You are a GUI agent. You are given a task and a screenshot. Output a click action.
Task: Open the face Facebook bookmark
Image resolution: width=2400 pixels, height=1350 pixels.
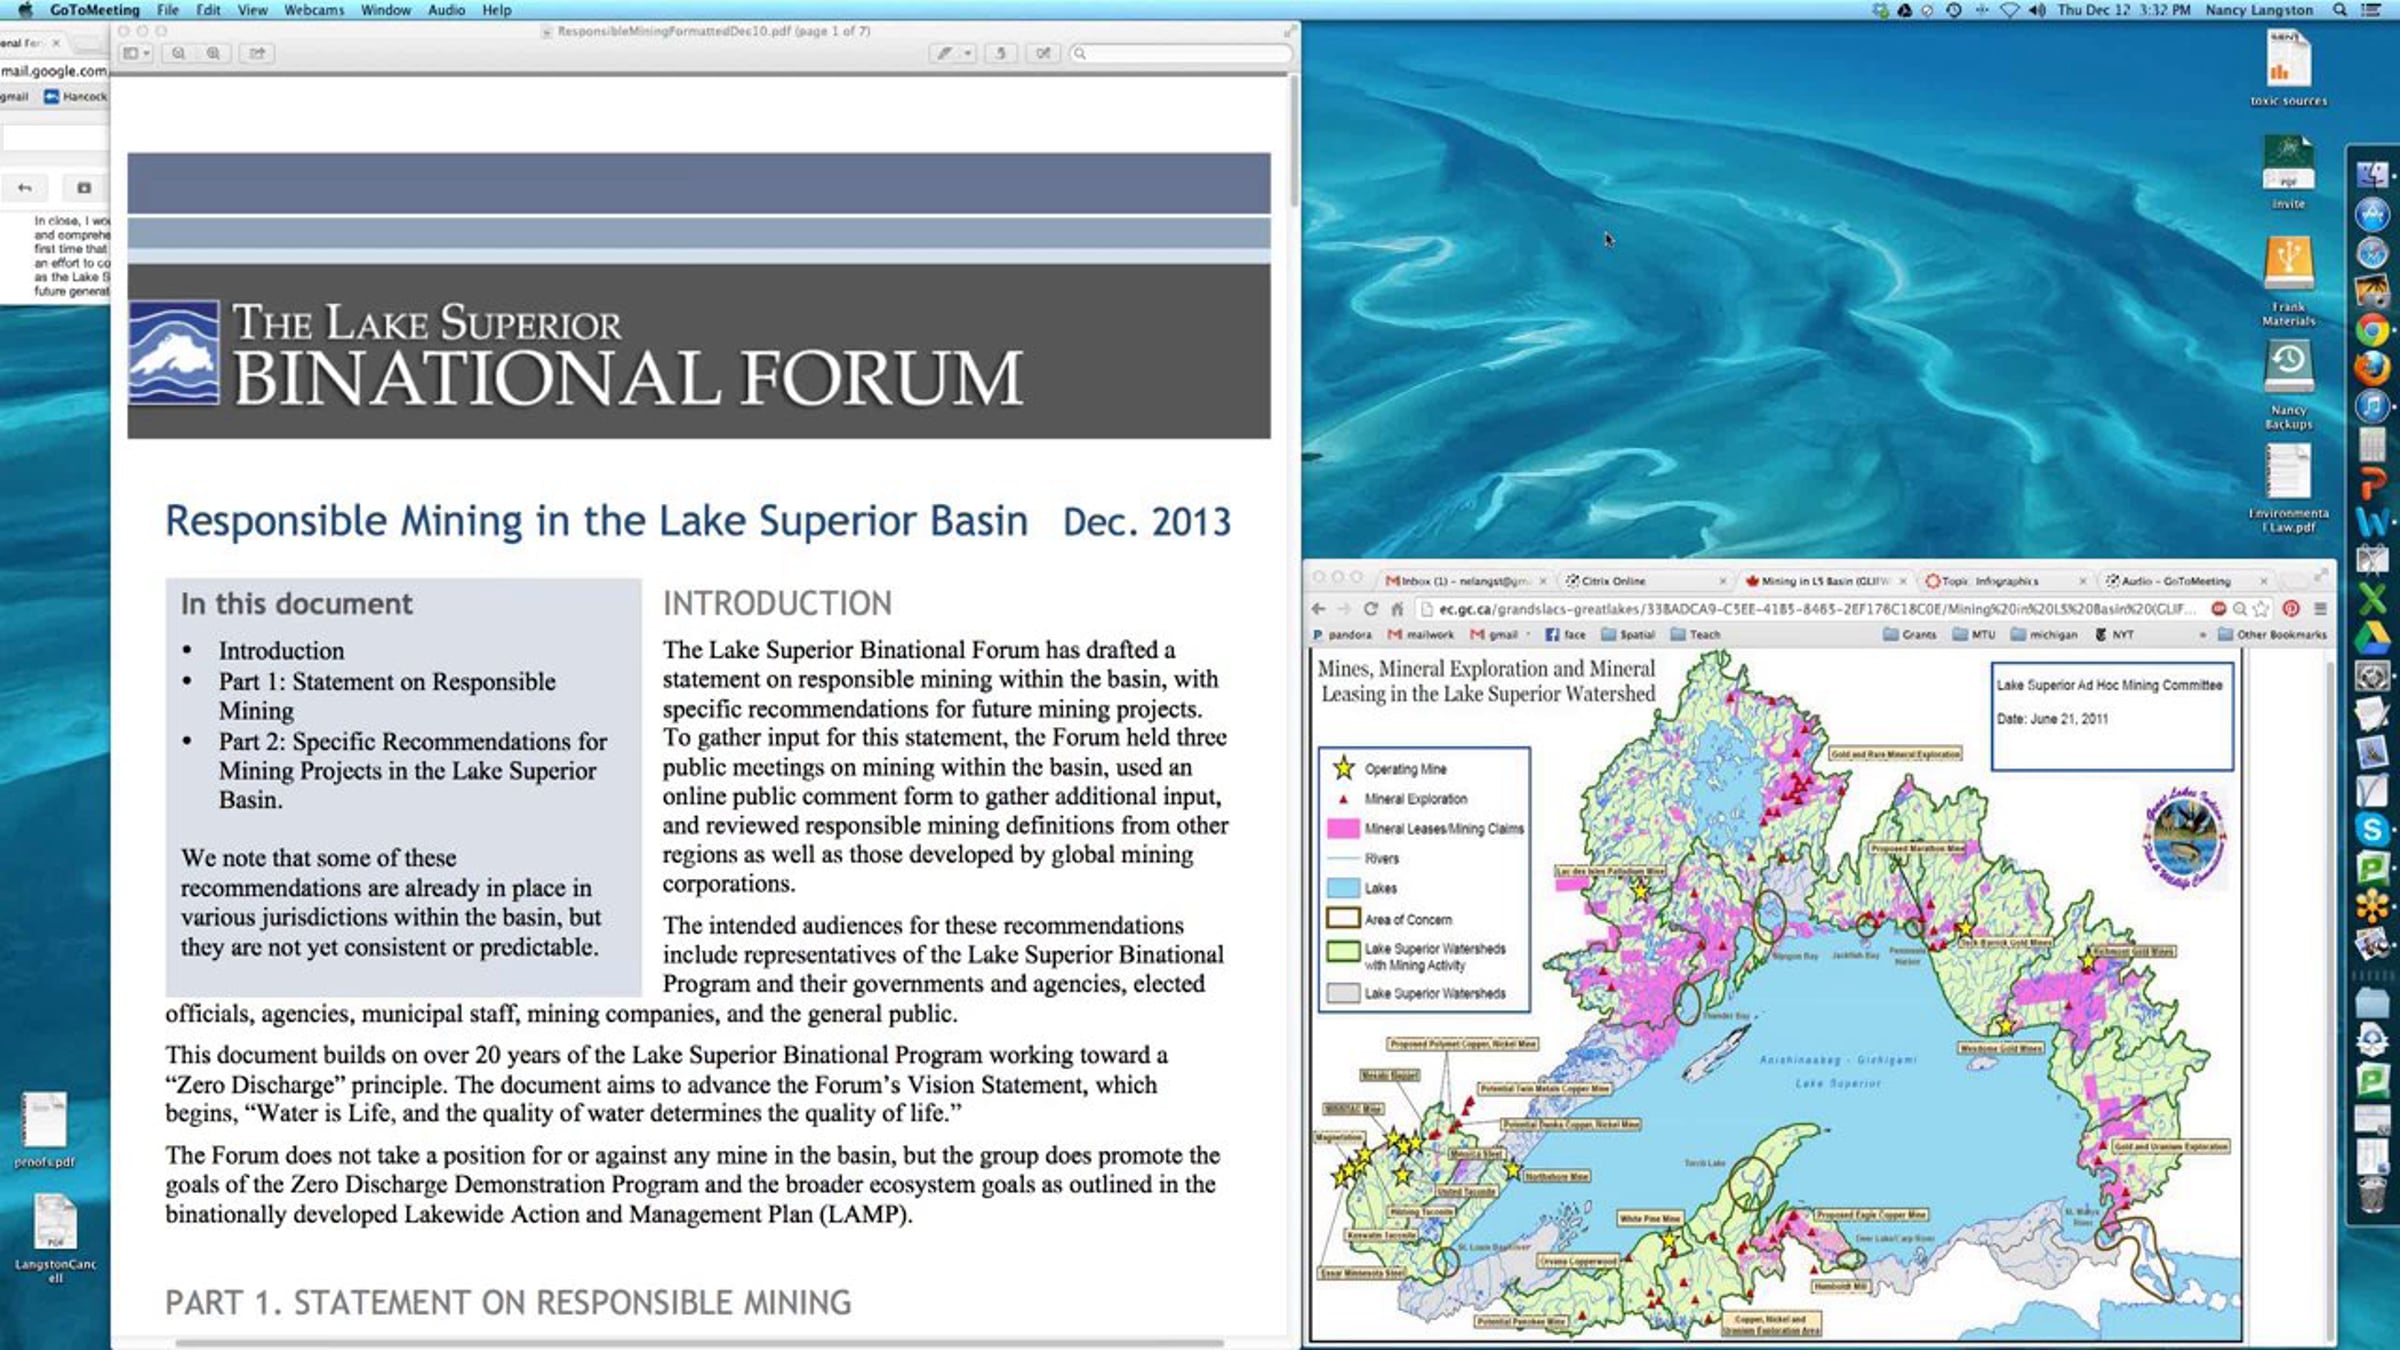pos(1565,635)
